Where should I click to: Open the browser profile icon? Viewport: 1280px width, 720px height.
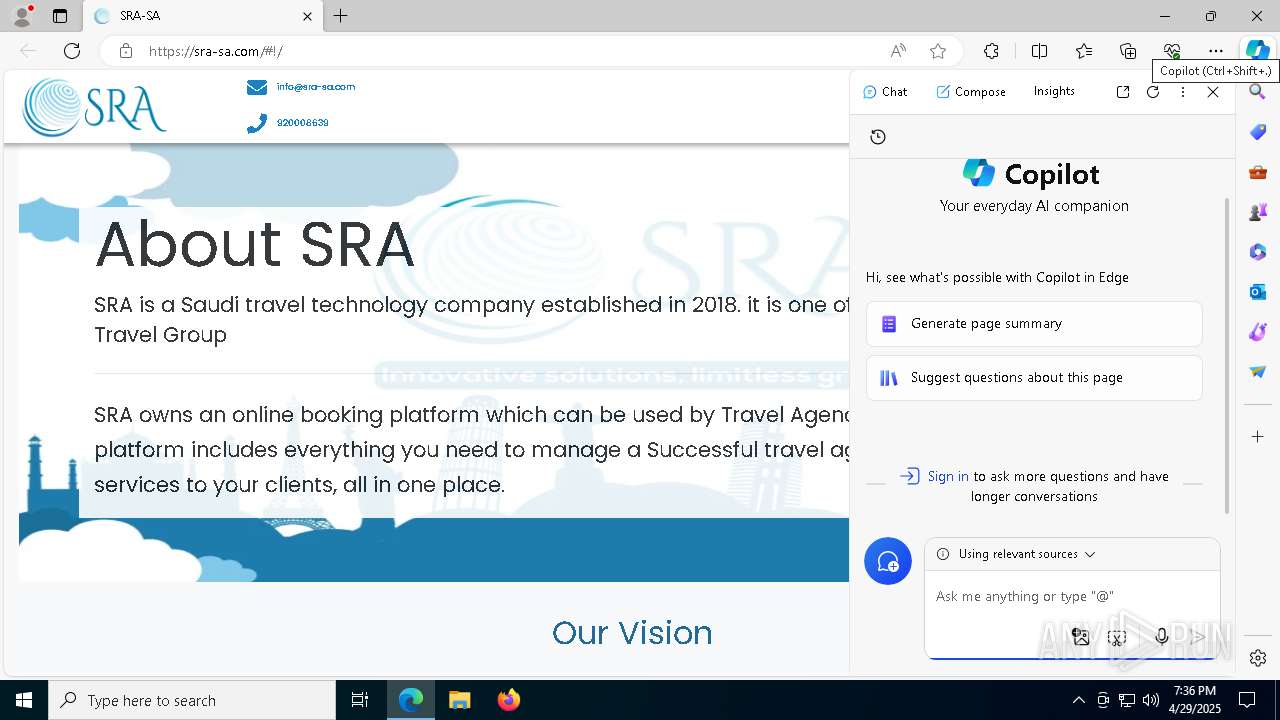22,16
